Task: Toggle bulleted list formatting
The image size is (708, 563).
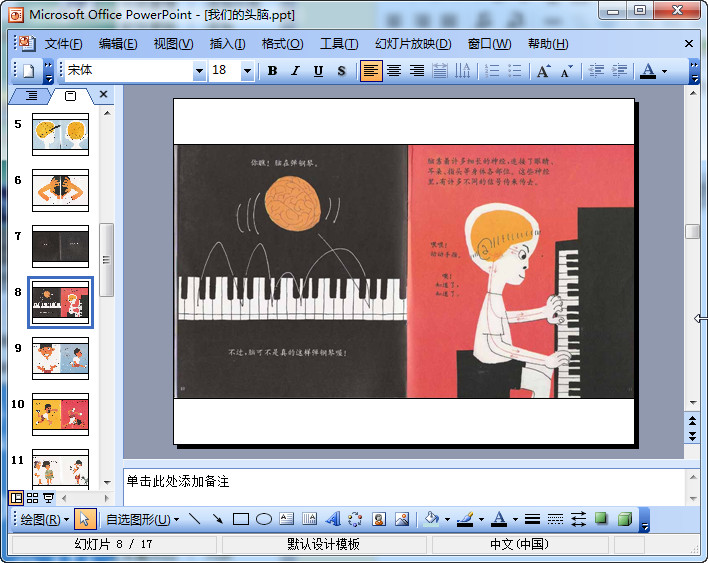Action: 514,71
